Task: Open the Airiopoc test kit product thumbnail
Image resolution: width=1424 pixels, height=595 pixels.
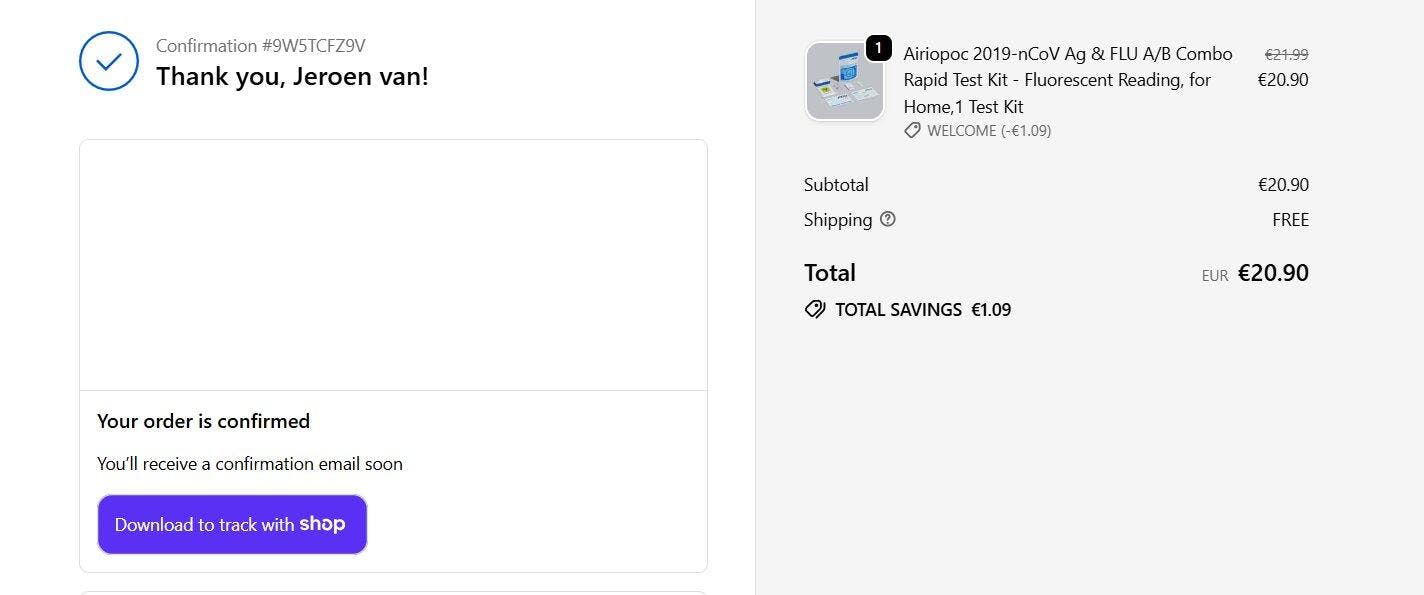Action: [x=844, y=82]
